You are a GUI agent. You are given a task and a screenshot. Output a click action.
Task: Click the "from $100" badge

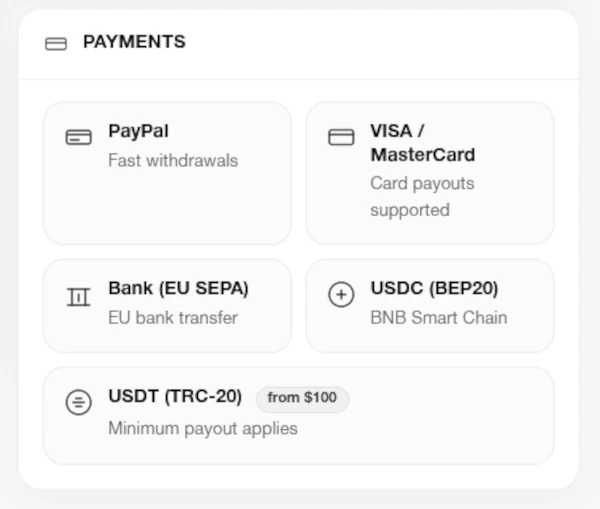tap(302, 398)
